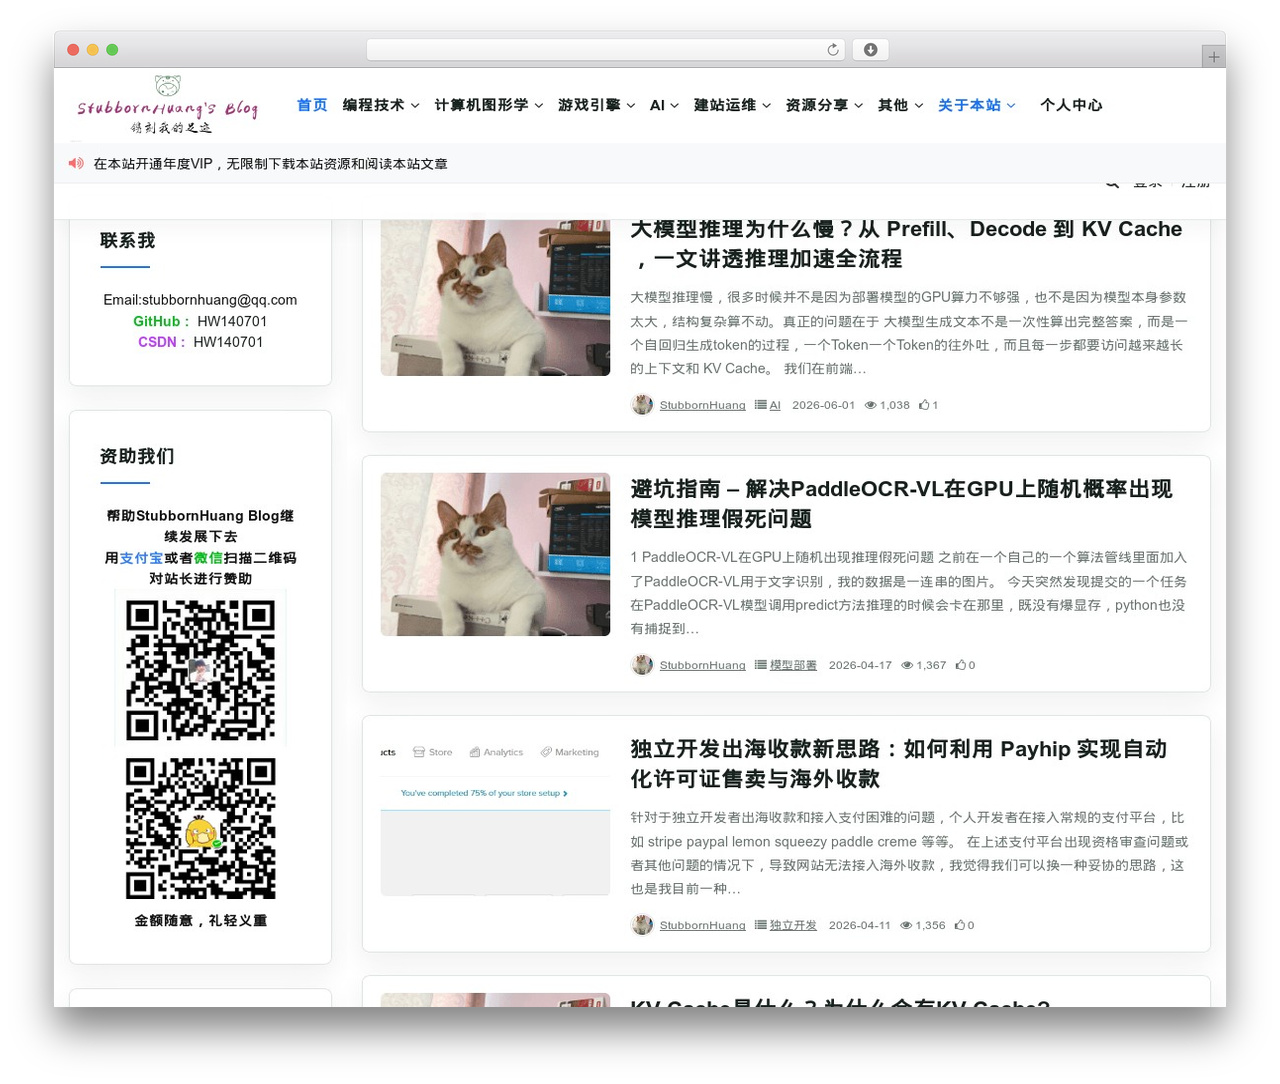Click the 微信 link in sponsor text
Viewport: 1280px width, 1084px height.
click(x=208, y=558)
